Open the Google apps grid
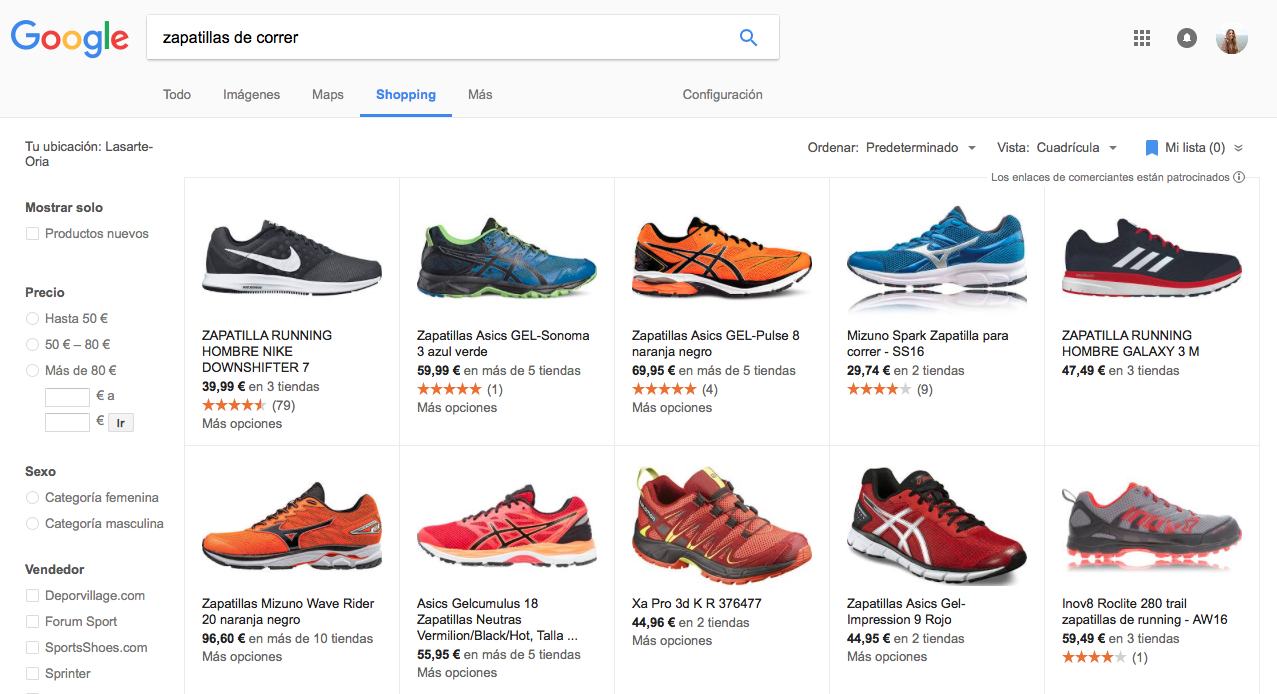1277x694 pixels. tap(1142, 38)
